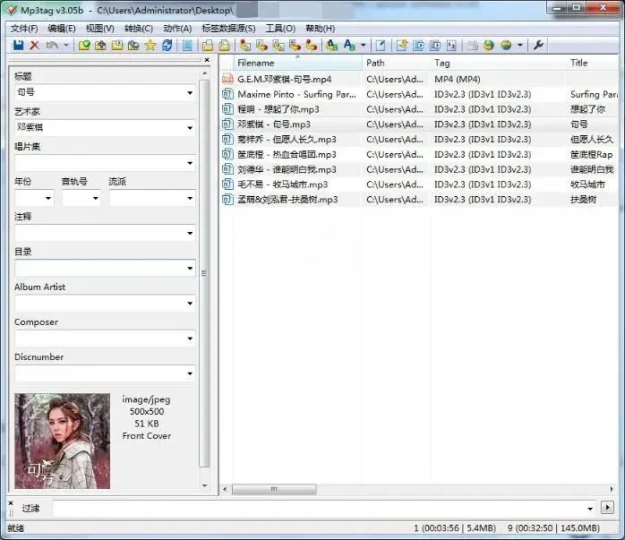This screenshot has height=540, width=625.
Task: Click the tag panel vertical scrollbar
Action: [204, 275]
